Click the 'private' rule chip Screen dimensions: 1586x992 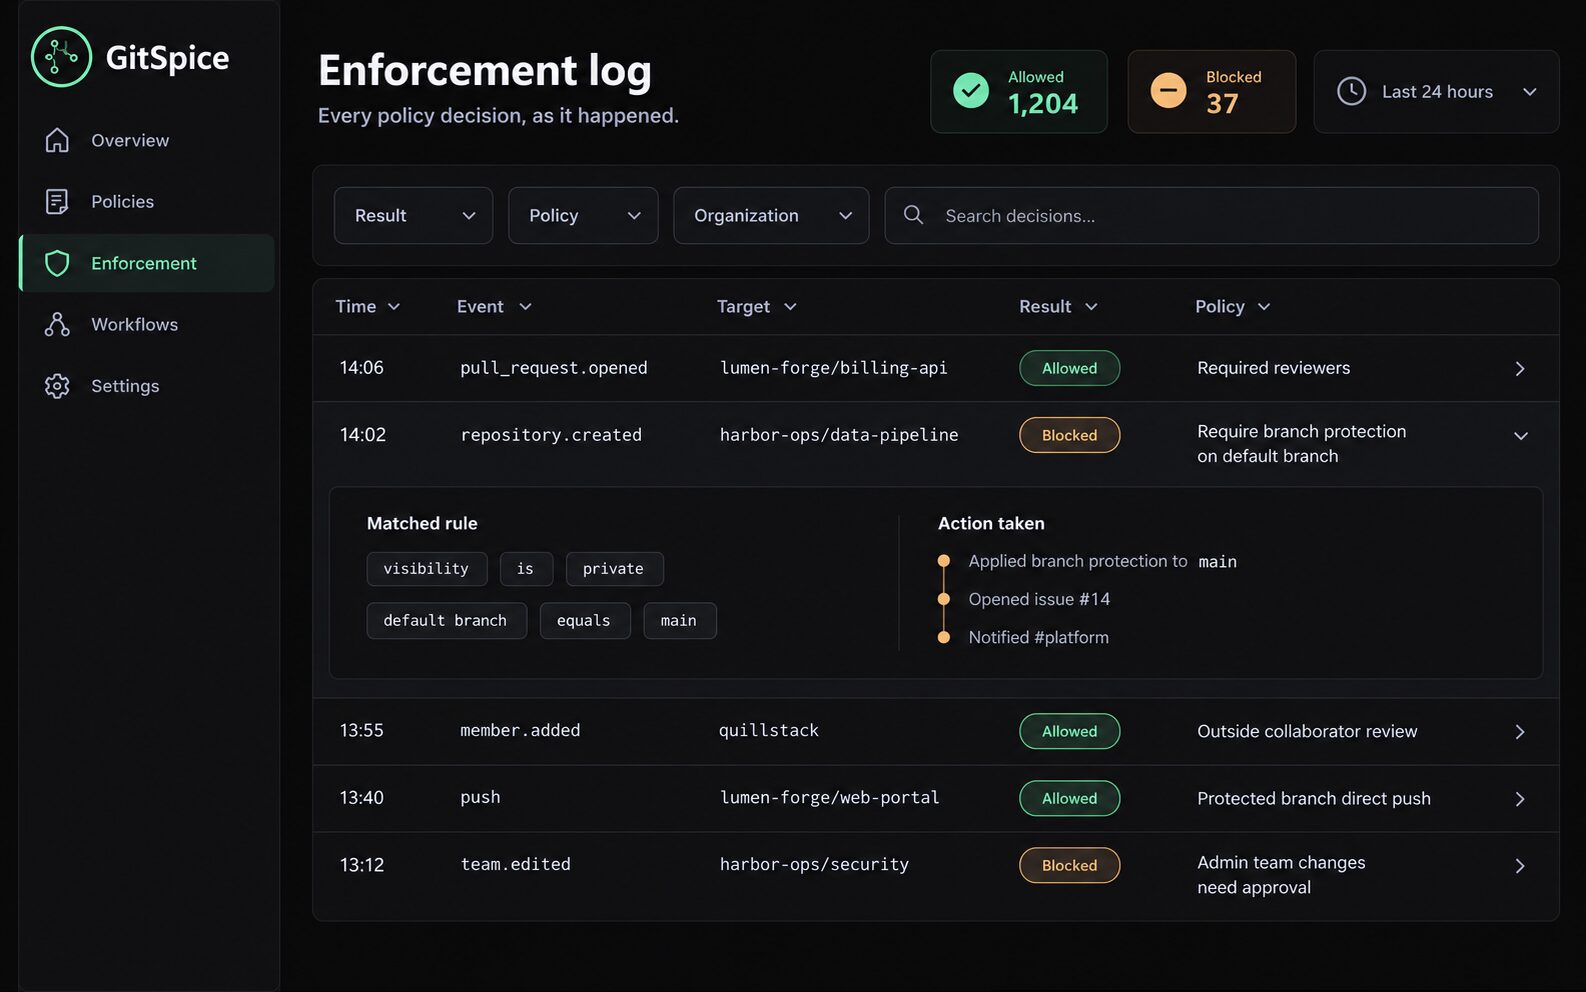tap(614, 568)
